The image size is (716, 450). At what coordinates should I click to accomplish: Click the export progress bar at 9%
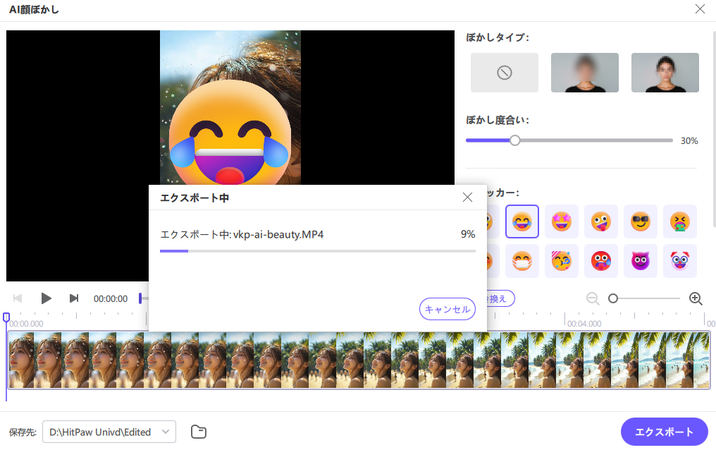(x=317, y=251)
